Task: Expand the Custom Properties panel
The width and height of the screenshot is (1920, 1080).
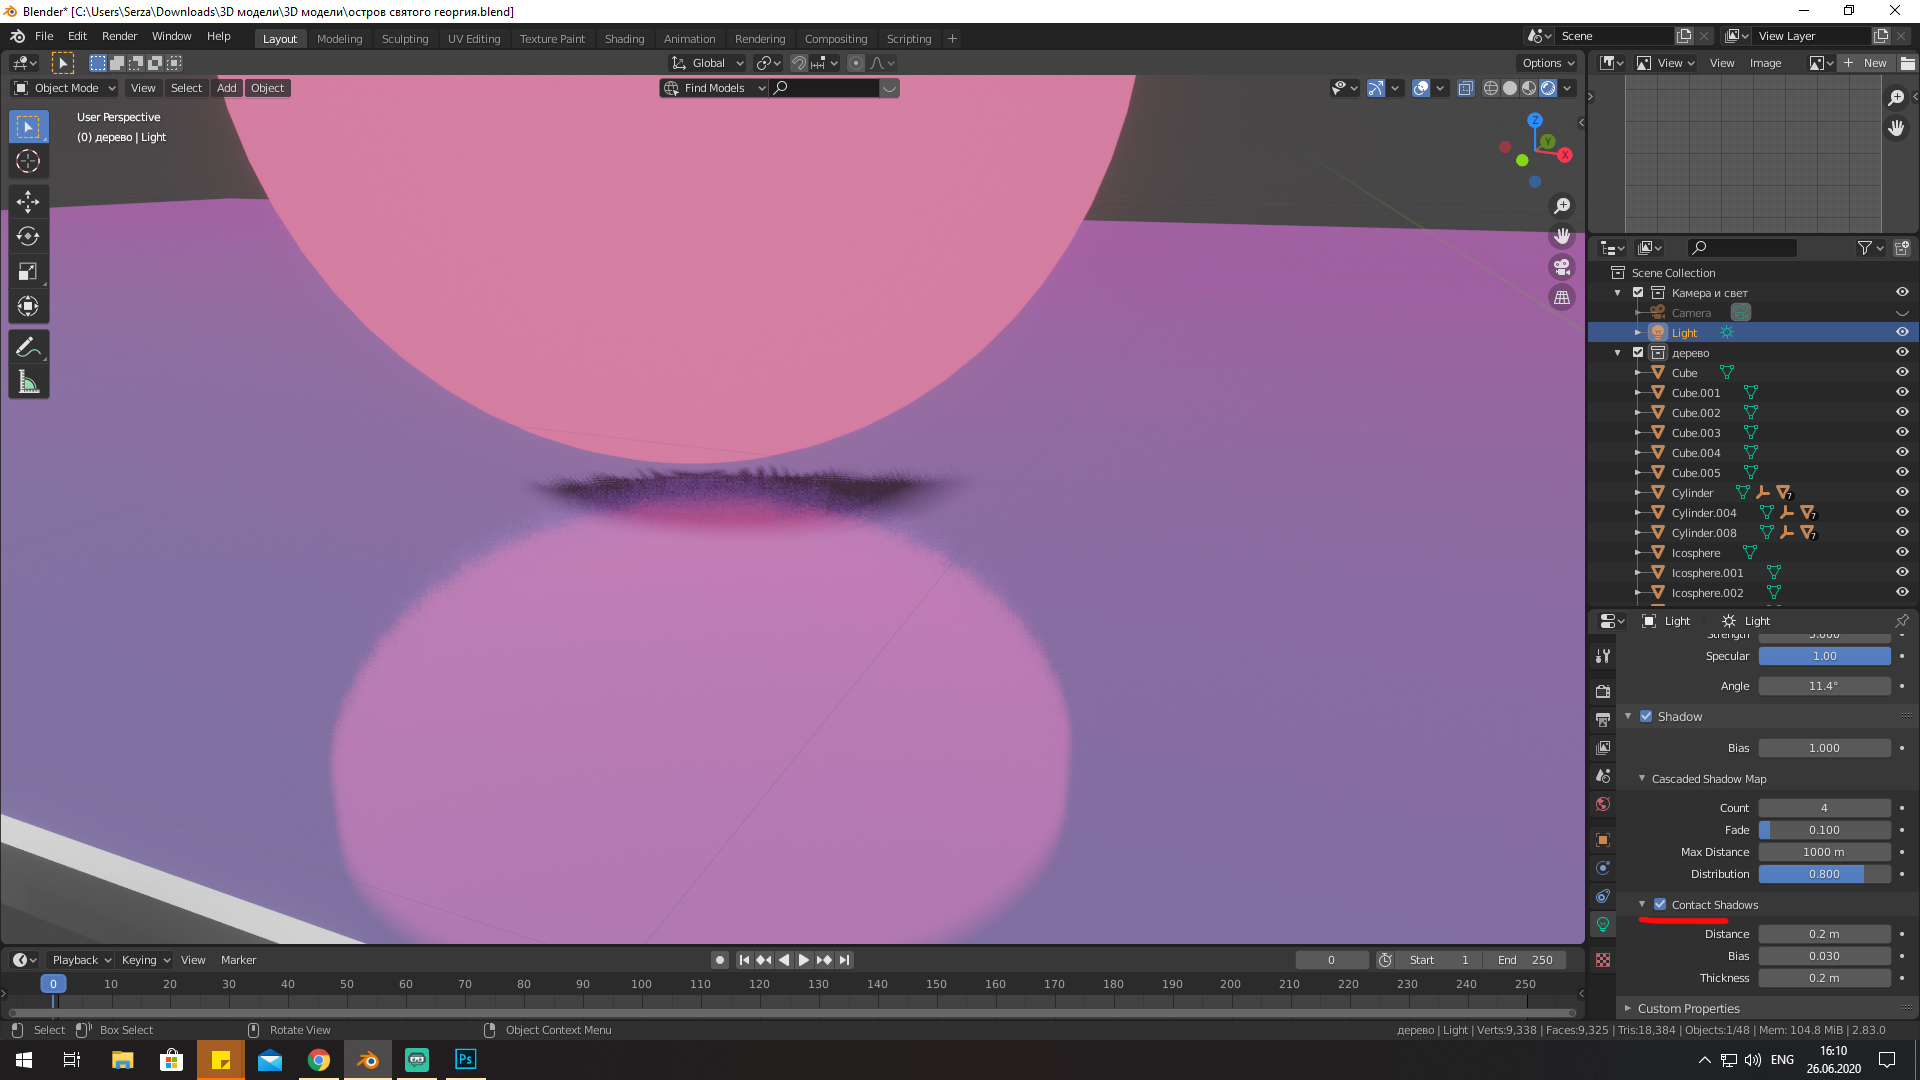Action: (1628, 1008)
